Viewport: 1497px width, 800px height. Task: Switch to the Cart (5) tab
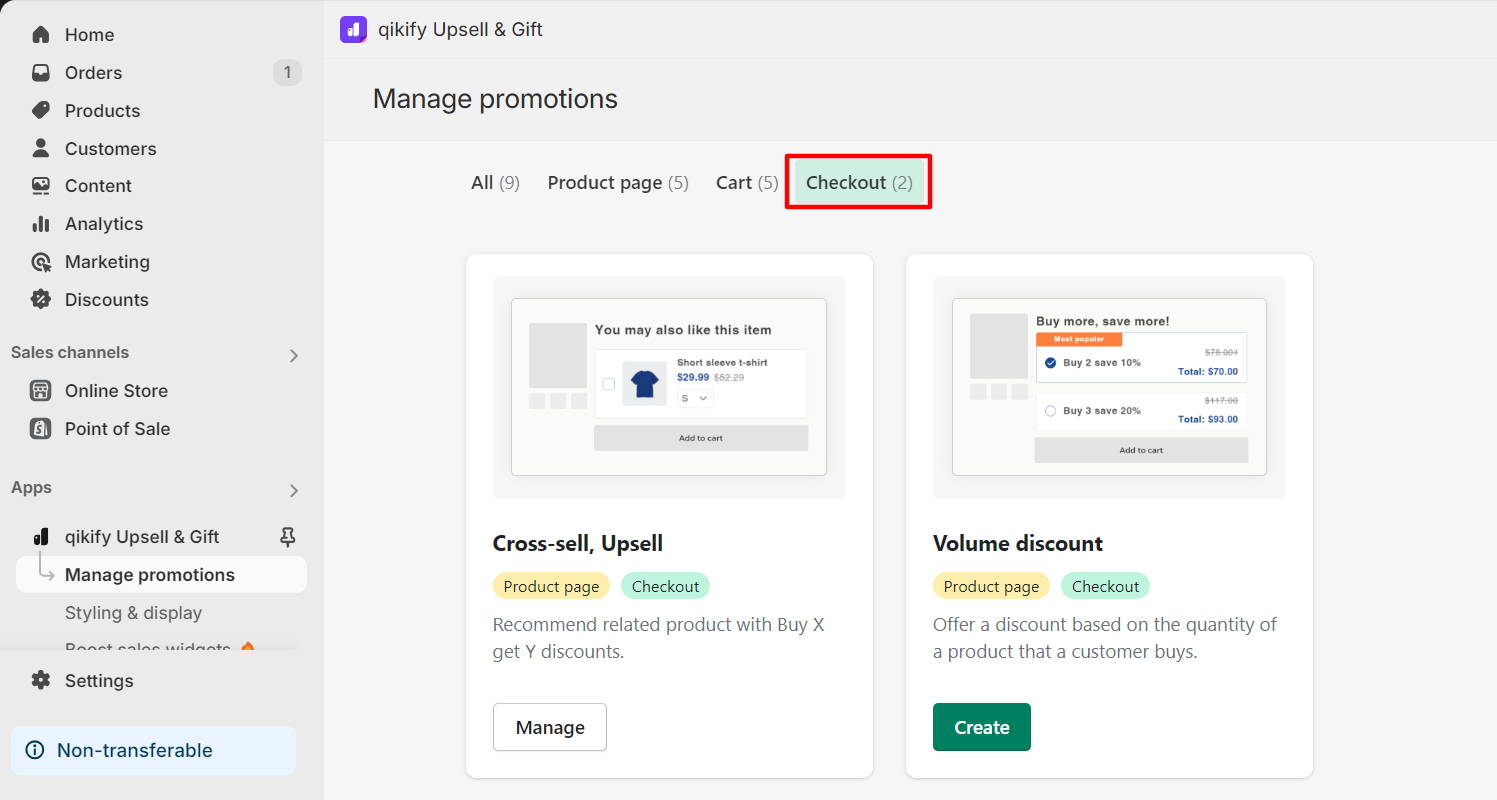pyautogui.click(x=747, y=182)
